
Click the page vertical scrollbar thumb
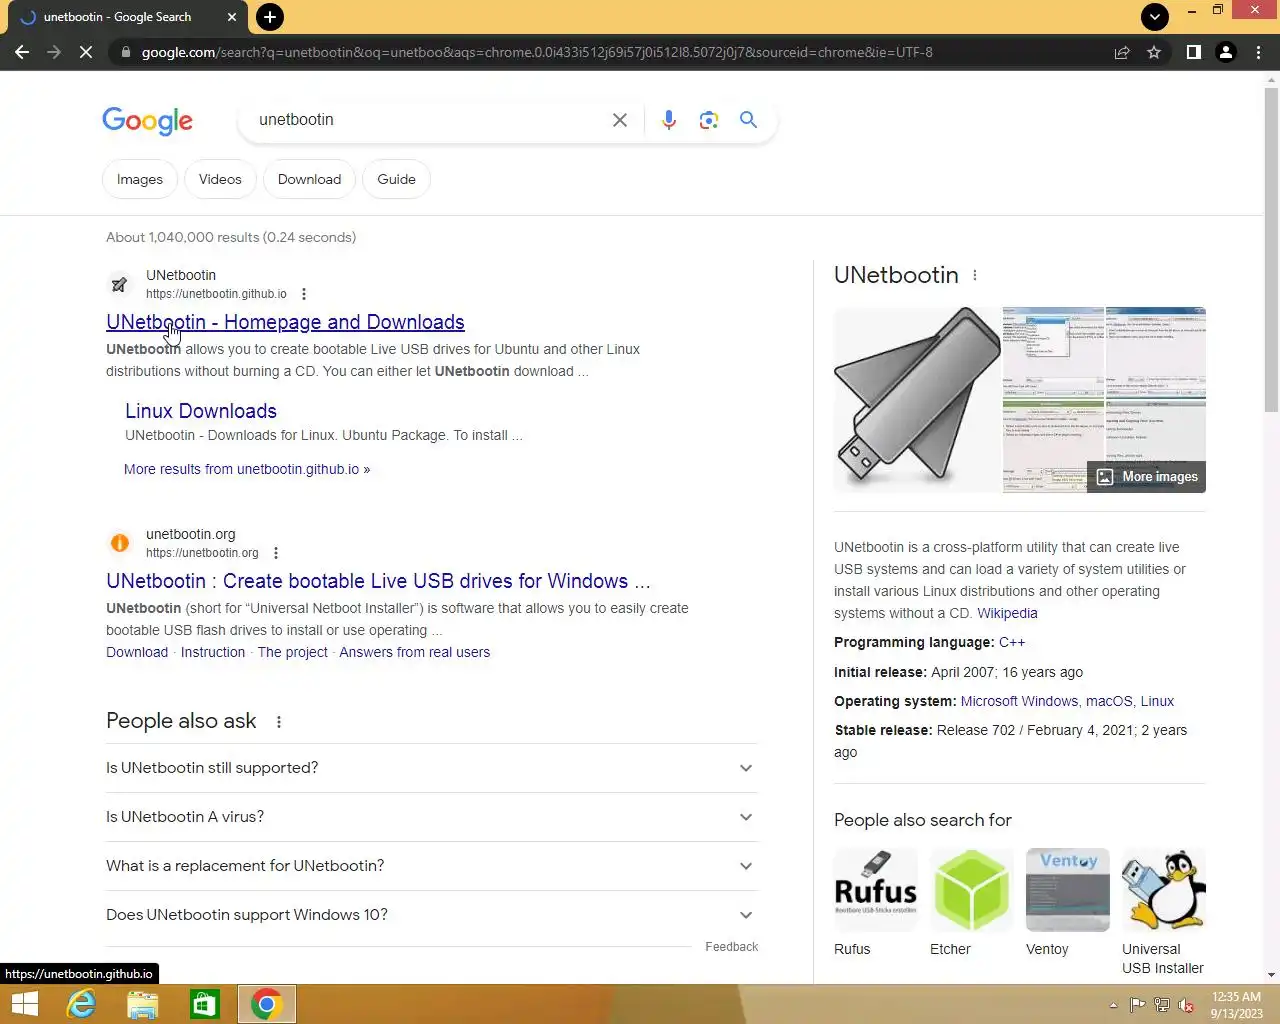tap(1271, 250)
